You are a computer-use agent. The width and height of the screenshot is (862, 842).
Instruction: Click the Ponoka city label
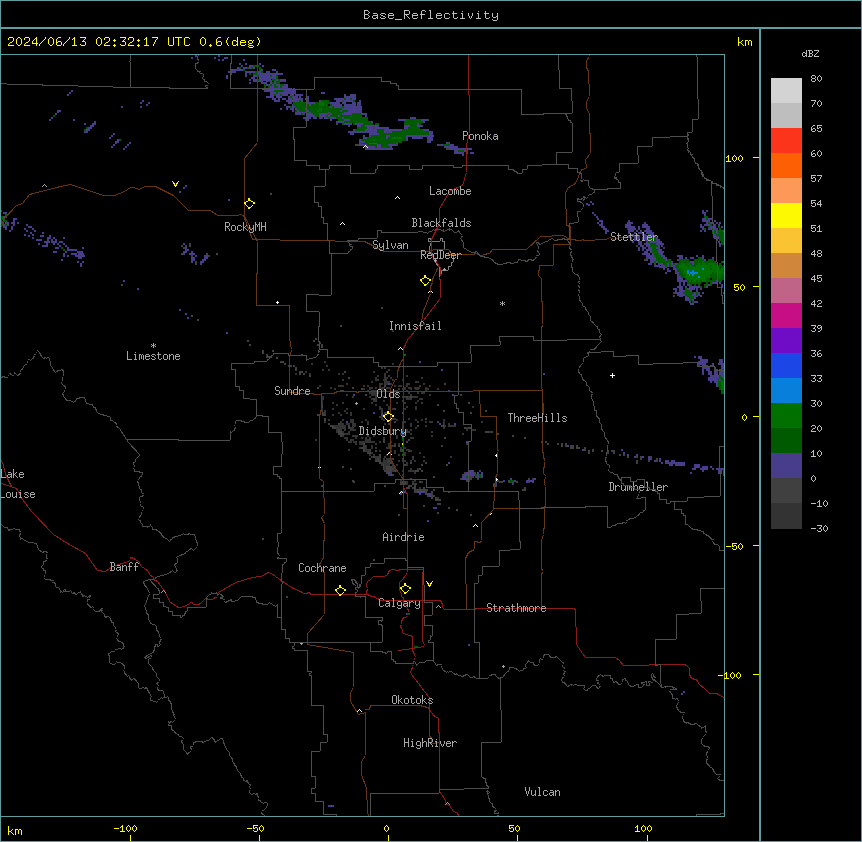coord(480,136)
